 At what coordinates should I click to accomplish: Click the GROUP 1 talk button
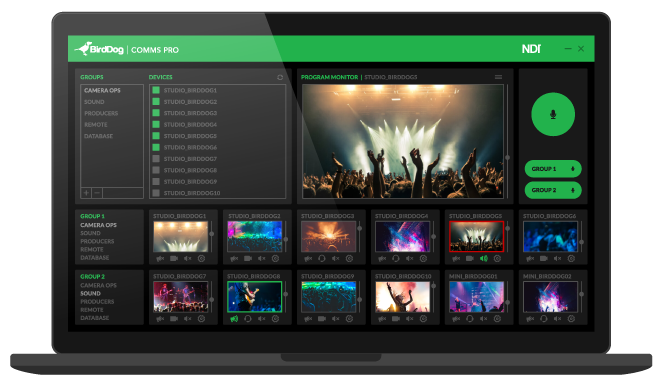(553, 169)
